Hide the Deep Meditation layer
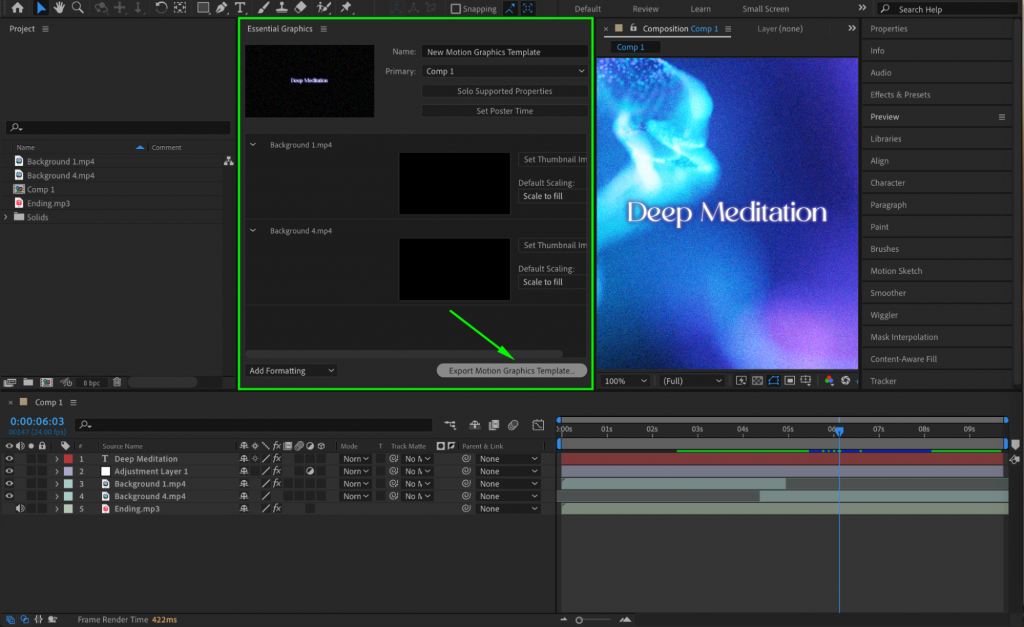1024x627 pixels. coord(9,458)
